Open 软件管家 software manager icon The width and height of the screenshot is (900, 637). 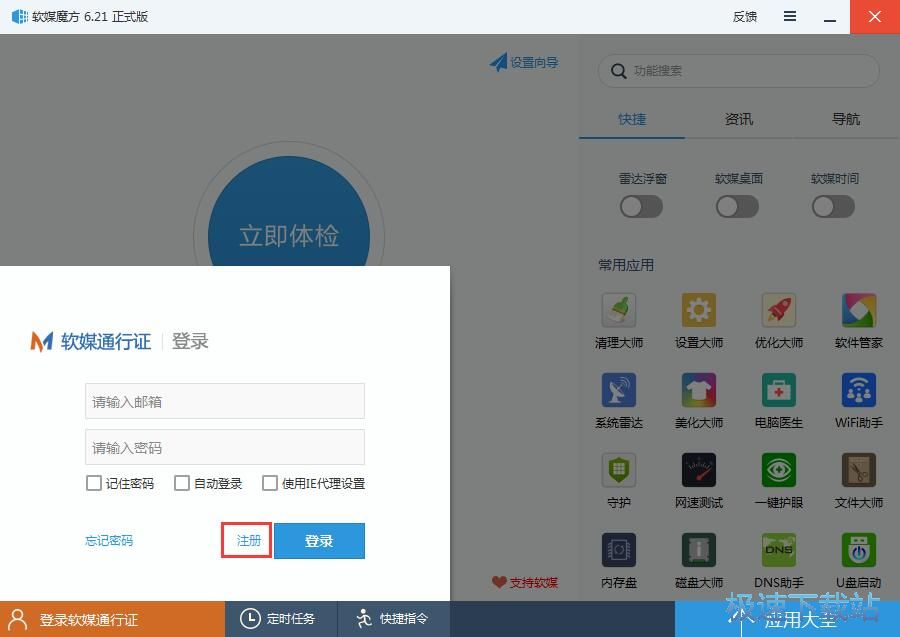point(859,310)
